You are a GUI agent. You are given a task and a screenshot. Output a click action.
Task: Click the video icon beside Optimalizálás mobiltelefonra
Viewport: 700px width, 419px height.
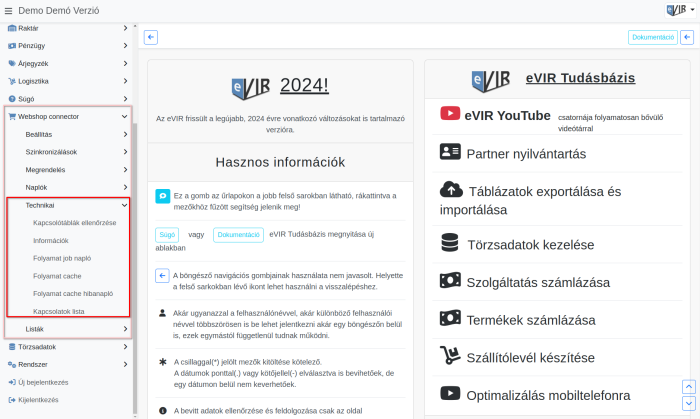pyautogui.click(x=450, y=393)
